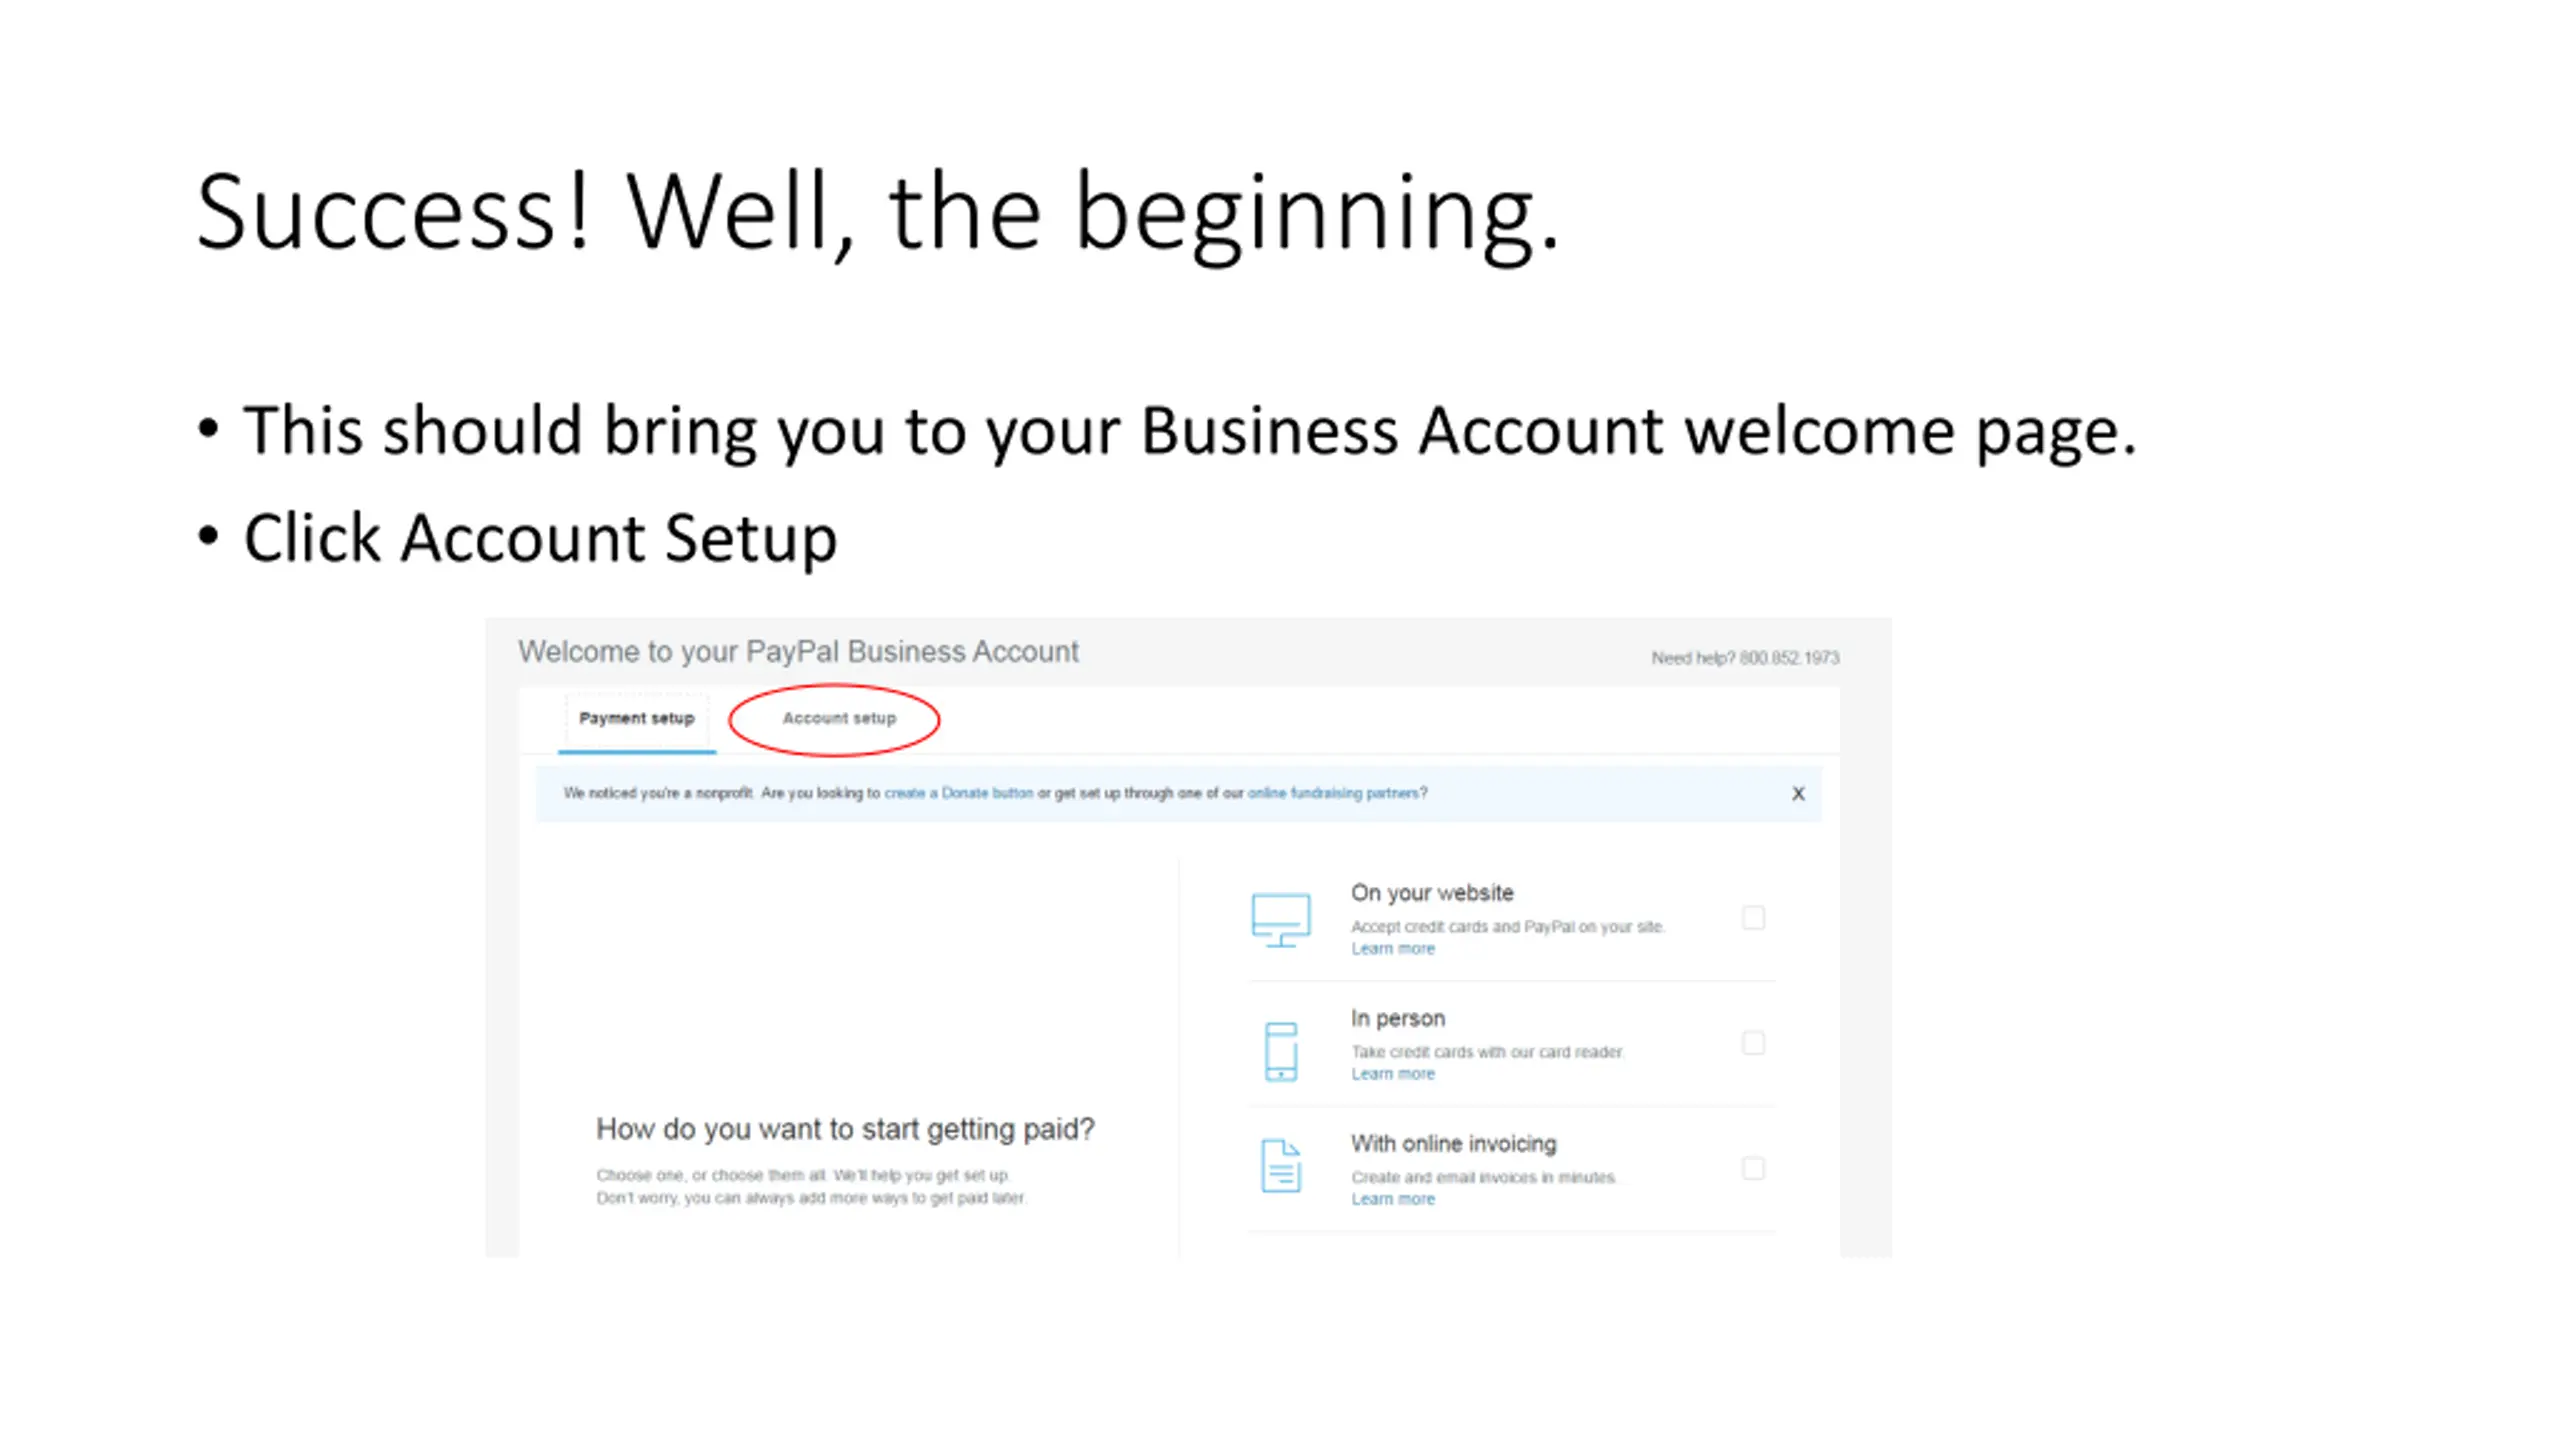Open the 'create a Donate button' link
2560x1440 pixels.
point(958,793)
